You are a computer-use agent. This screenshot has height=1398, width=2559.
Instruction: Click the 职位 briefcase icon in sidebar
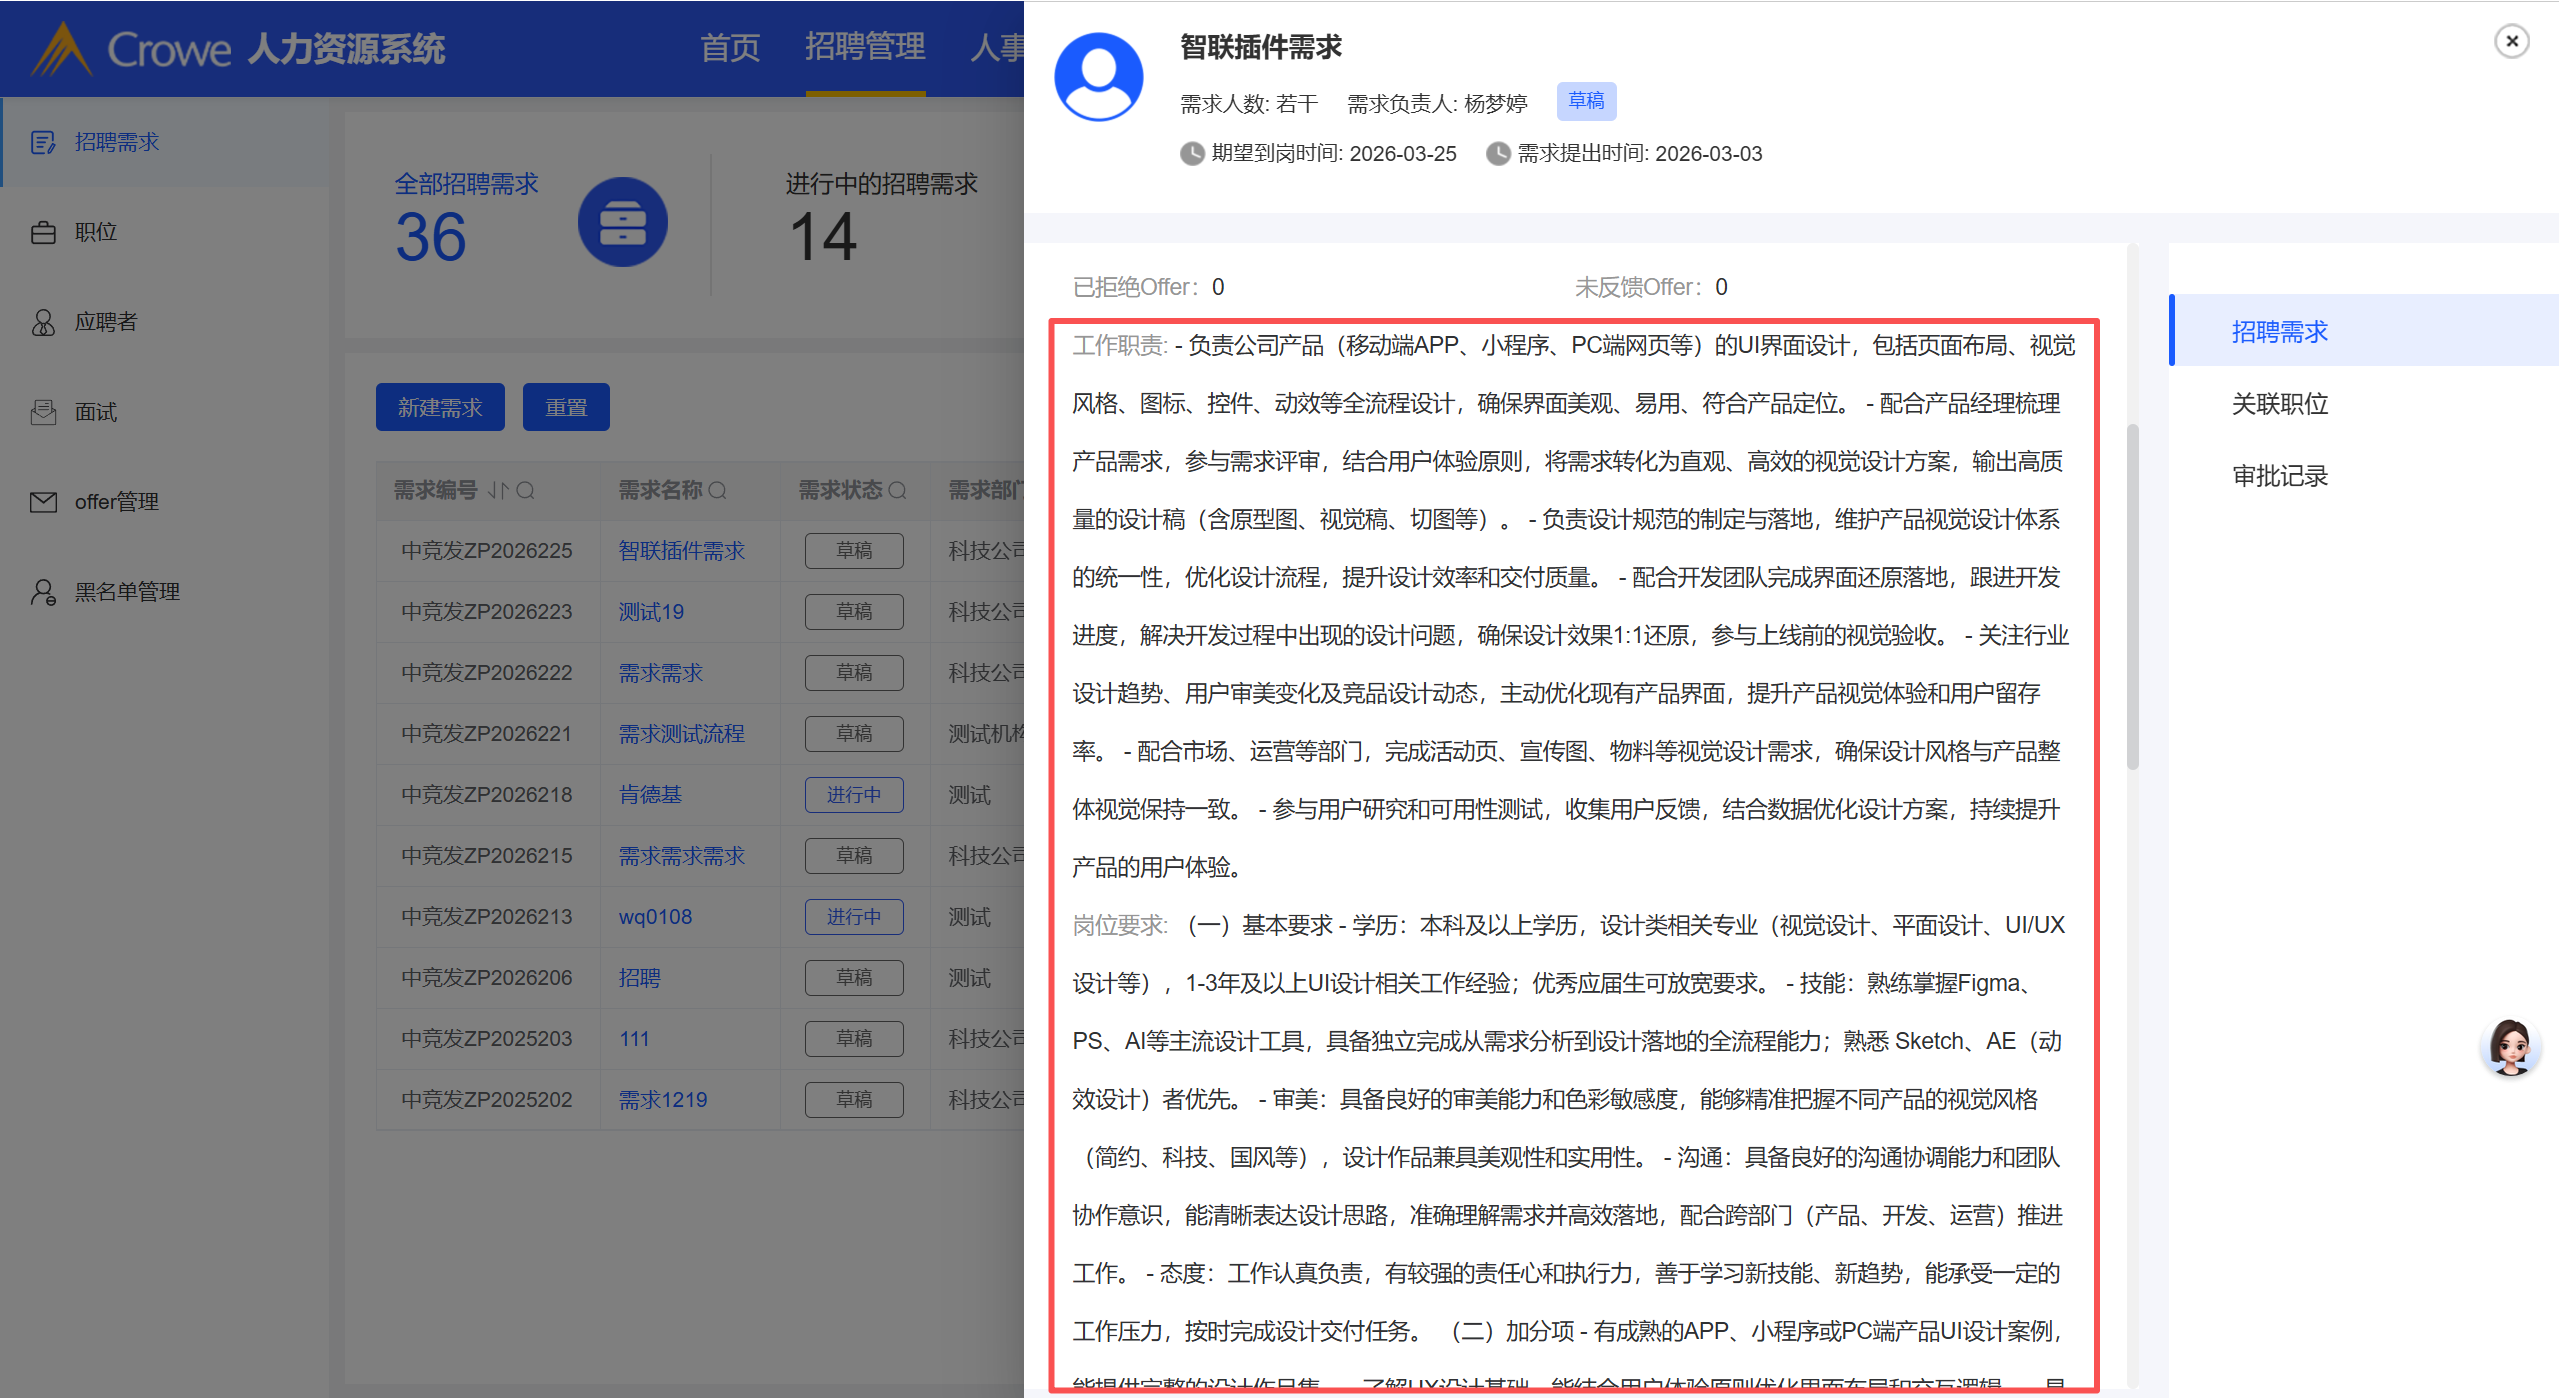click(42, 232)
